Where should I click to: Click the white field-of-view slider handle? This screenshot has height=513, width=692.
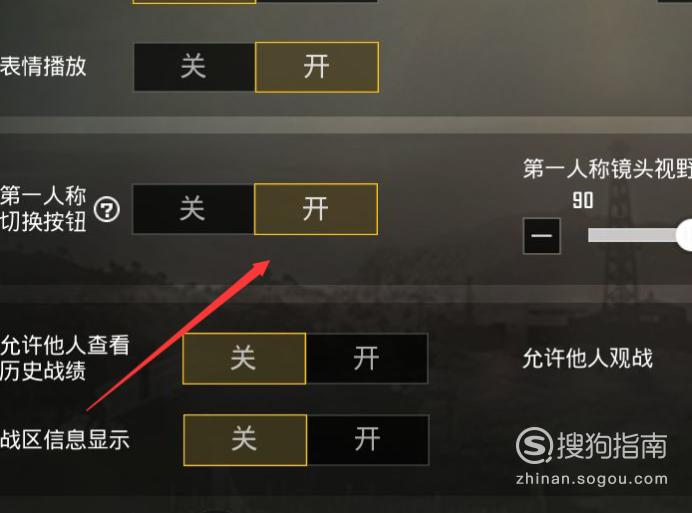684,234
